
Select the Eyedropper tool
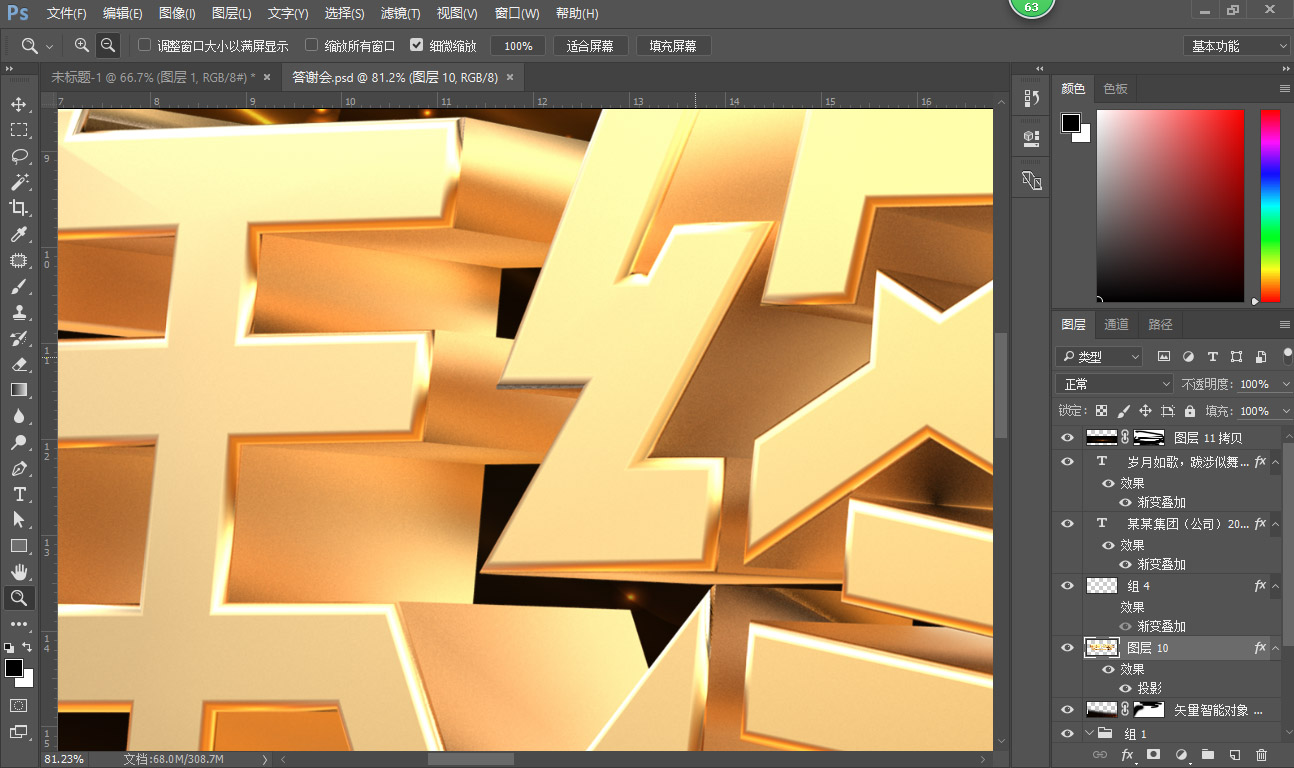click(19, 234)
